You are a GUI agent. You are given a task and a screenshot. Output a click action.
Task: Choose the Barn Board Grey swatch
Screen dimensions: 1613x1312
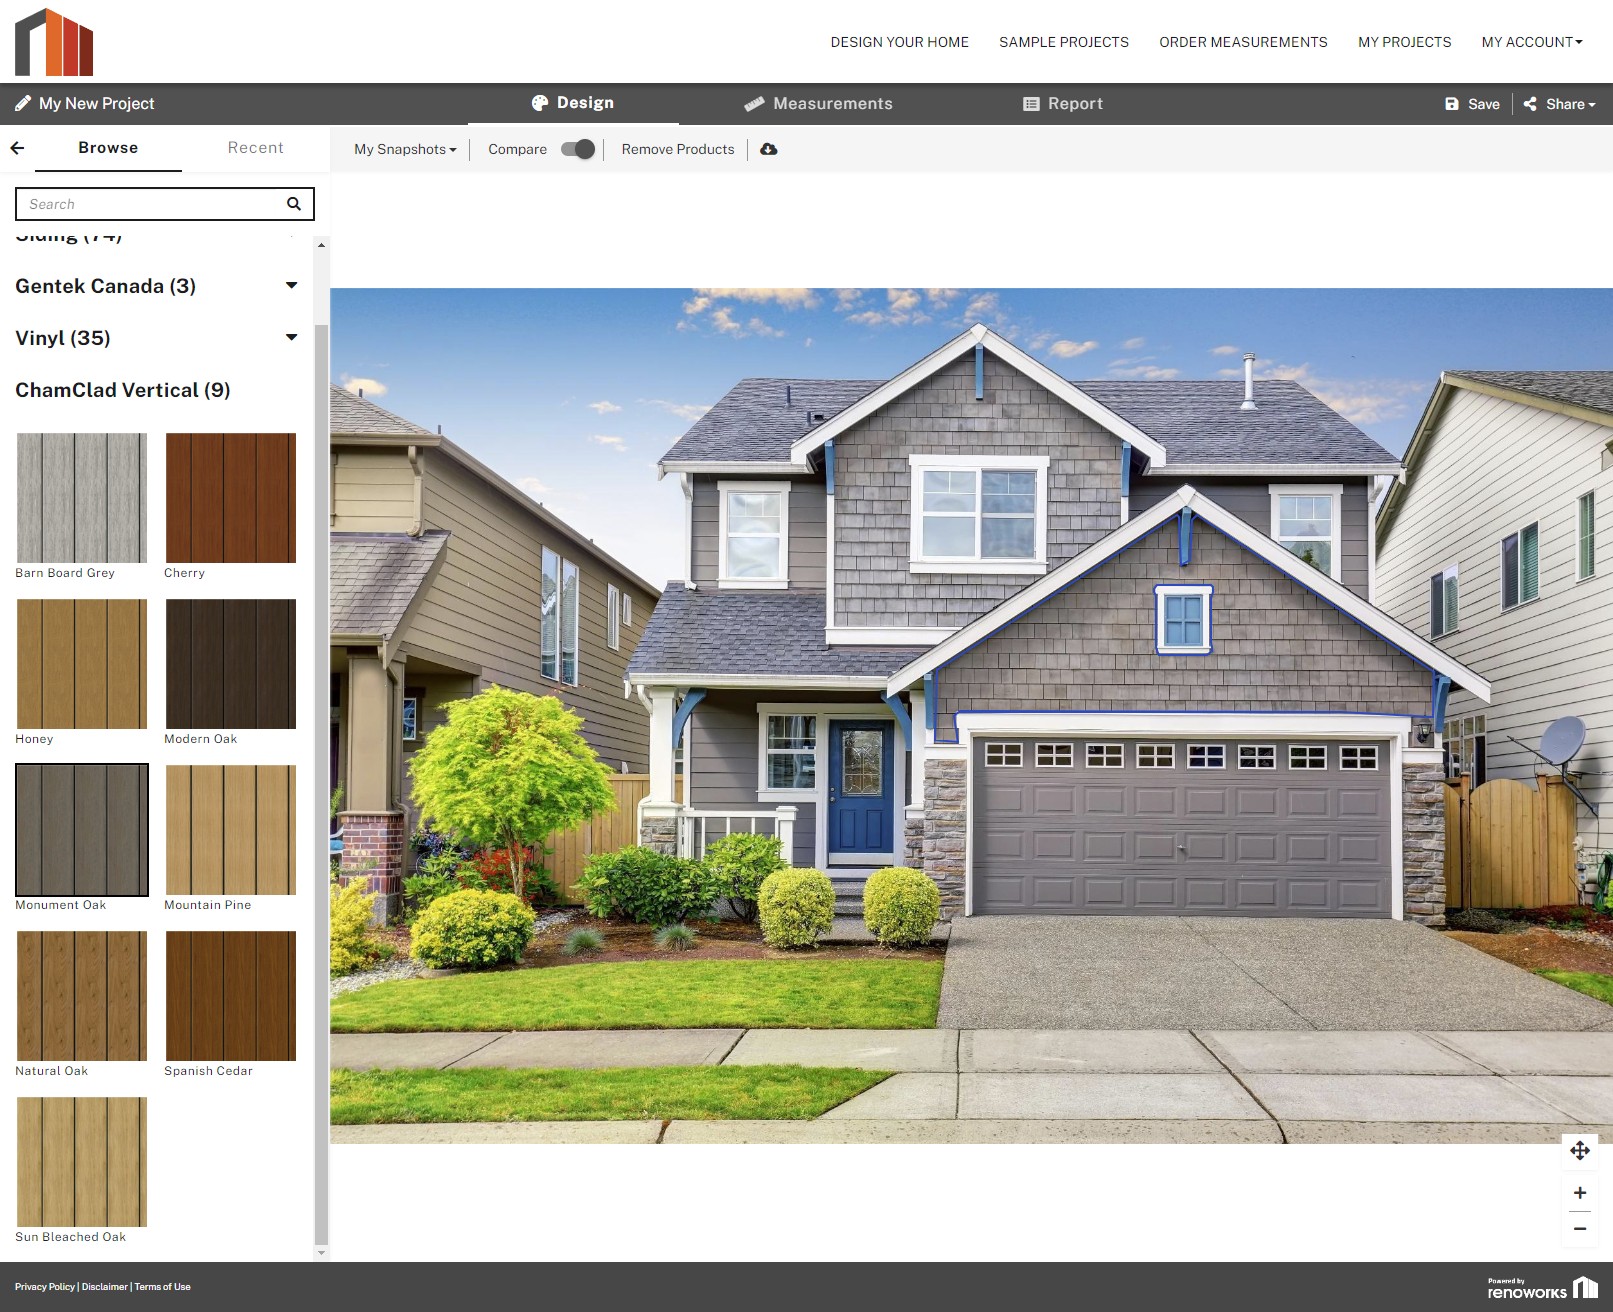pos(81,498)
